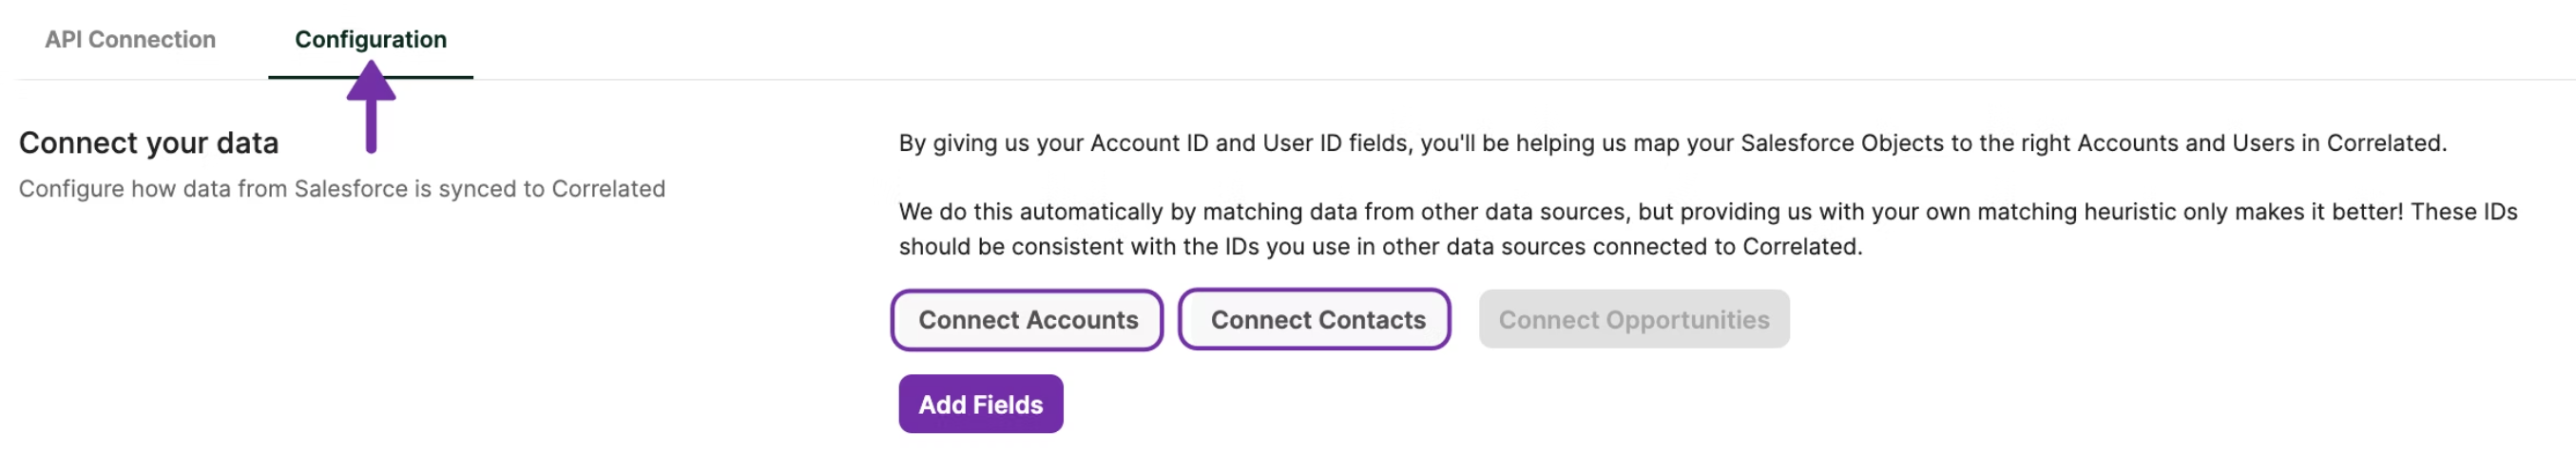
Task: Switch to the API Connection tab
Action: click(130, 39)
